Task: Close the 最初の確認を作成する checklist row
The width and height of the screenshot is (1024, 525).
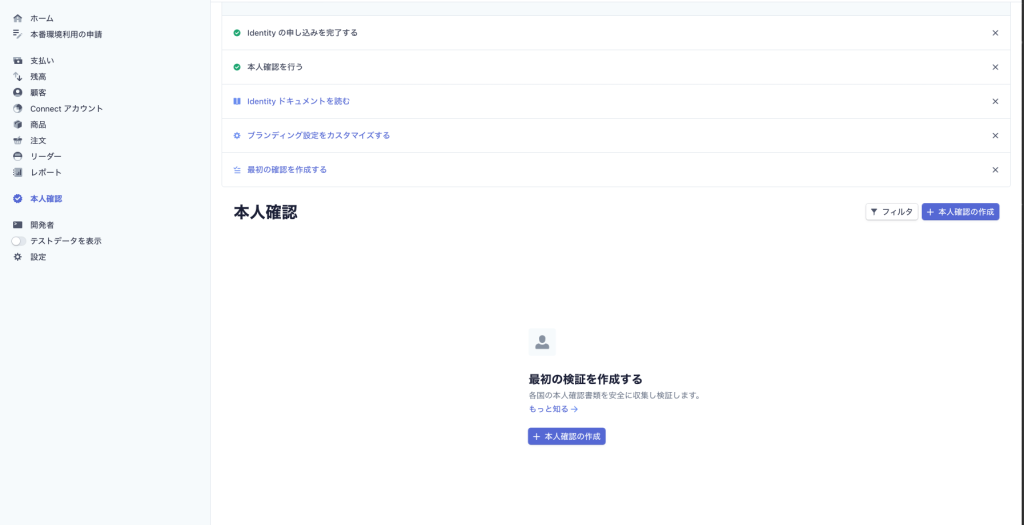Action: pyautogui.click(x=995, y=170)
